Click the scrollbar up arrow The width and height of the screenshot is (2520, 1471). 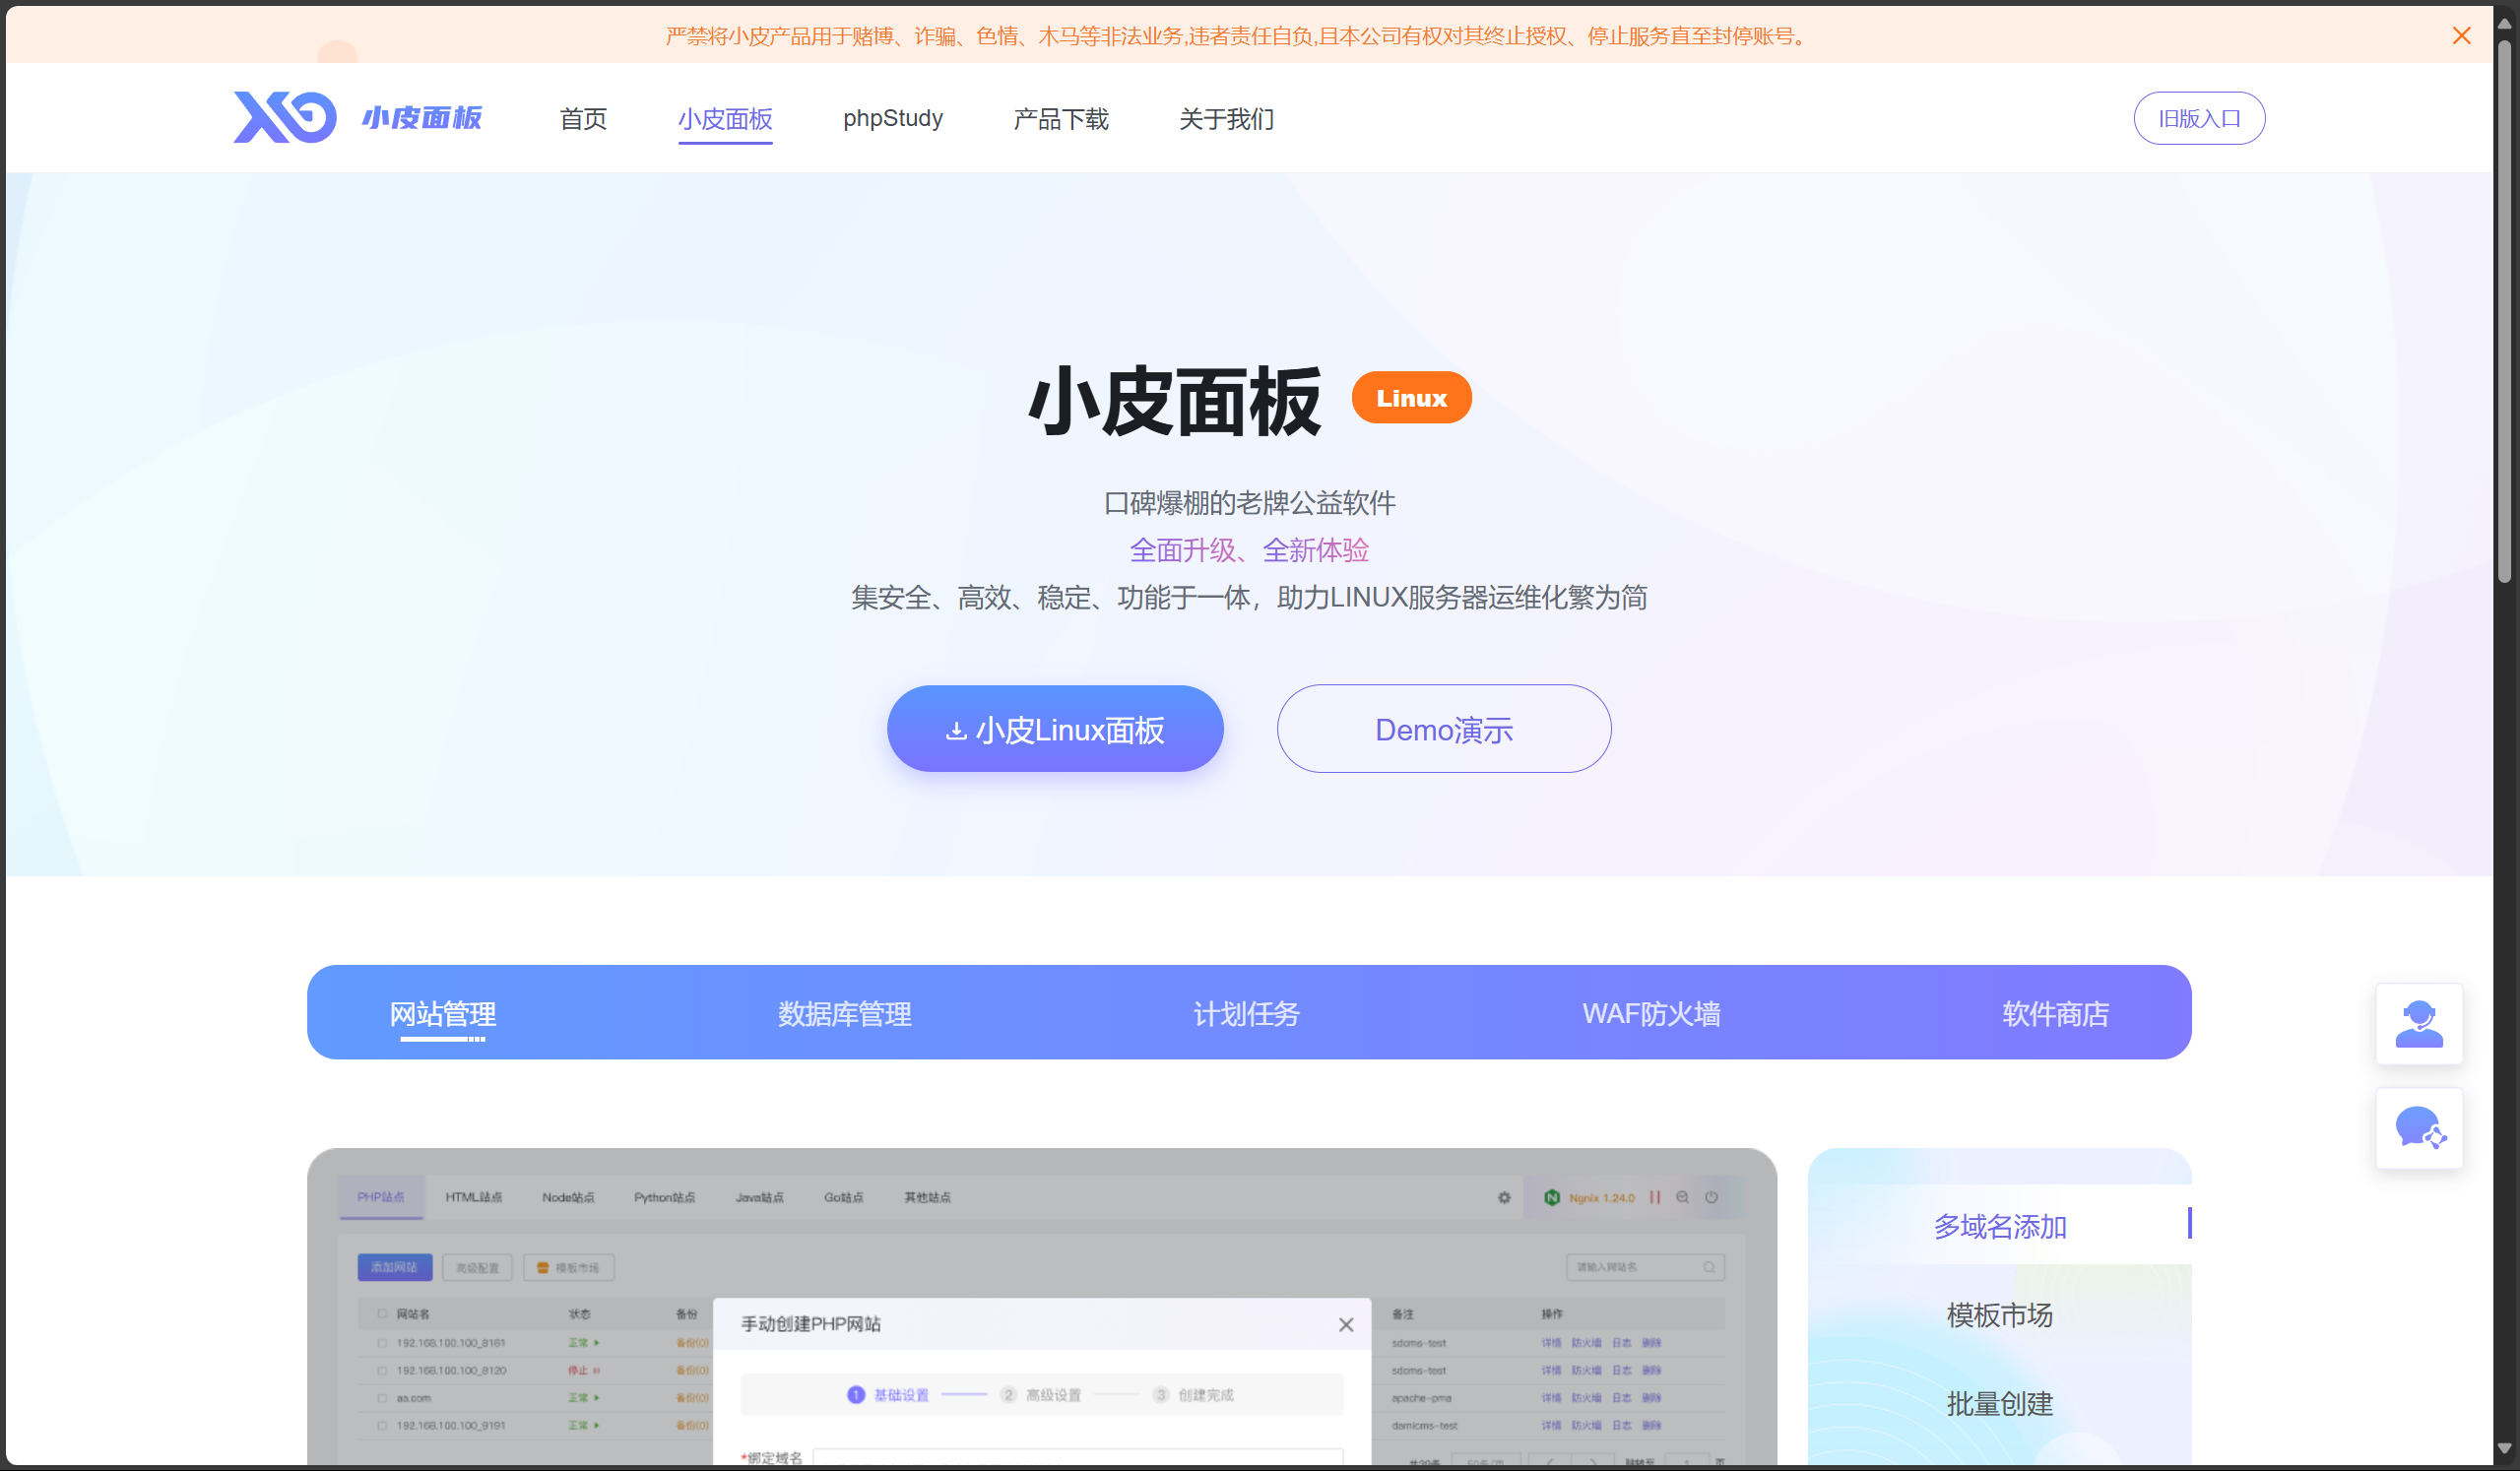pyautogui.click(x=2504, y=22)
